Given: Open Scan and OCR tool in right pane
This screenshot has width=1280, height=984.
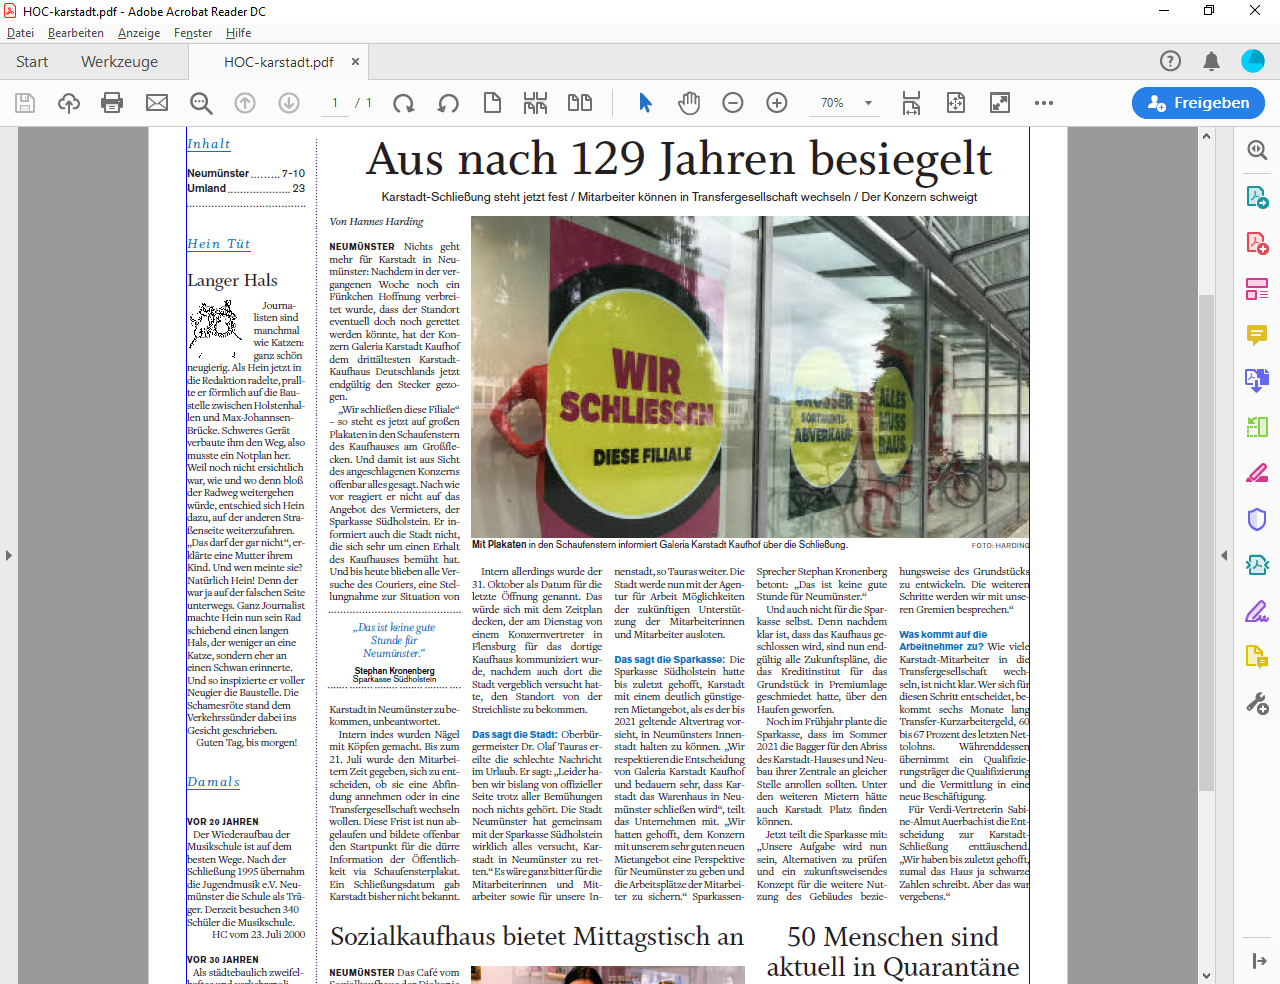Looking at the screenshot, I should coord(1257,565).
